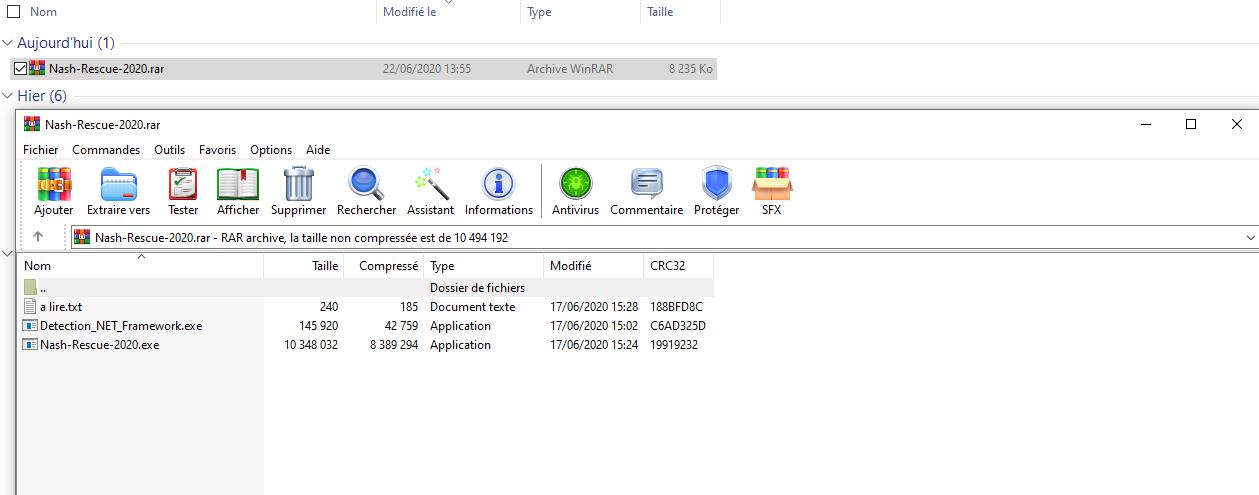Image resolution: width=1259 pixels, height=495 pixels.
Task: Click Explorer date 22/06/2020 13:55
Action: click(x=427, y=69)
